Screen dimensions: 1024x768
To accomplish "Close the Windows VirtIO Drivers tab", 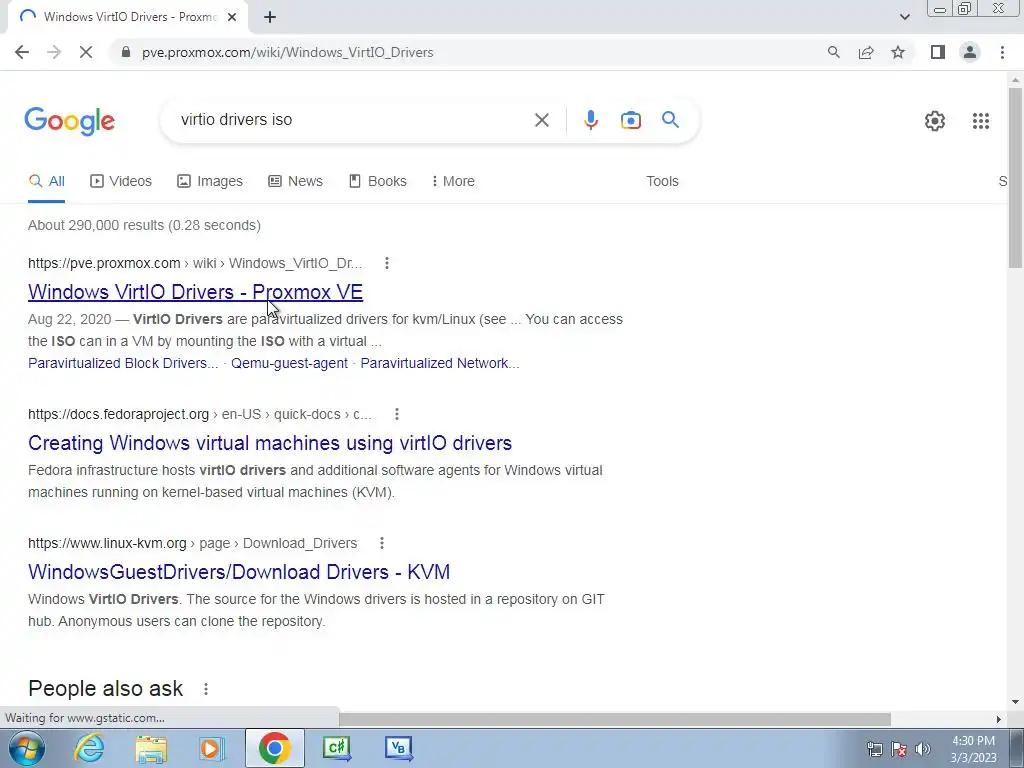I will [x=232, y=17].
